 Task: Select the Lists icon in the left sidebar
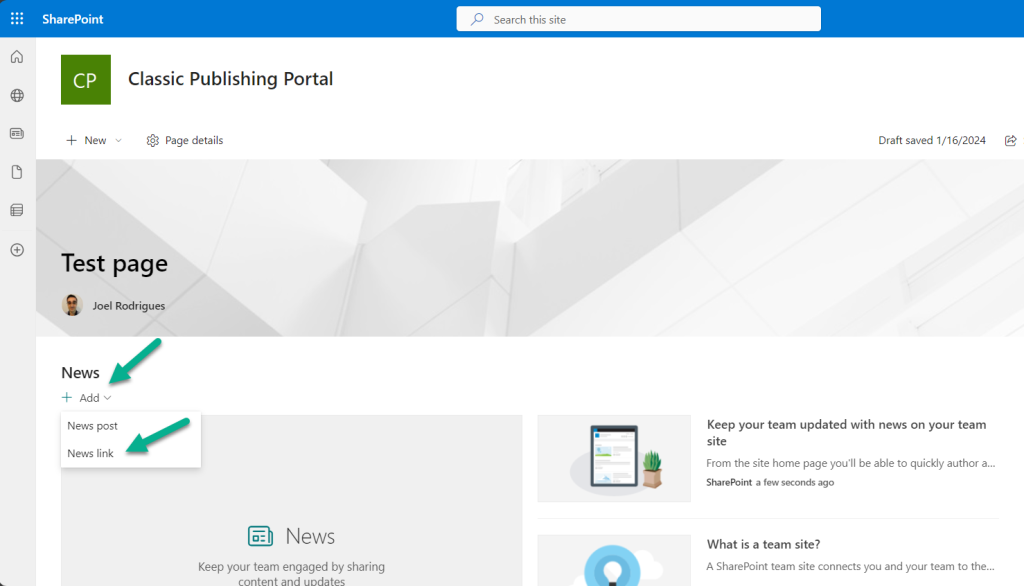click(x=16, y=209)
